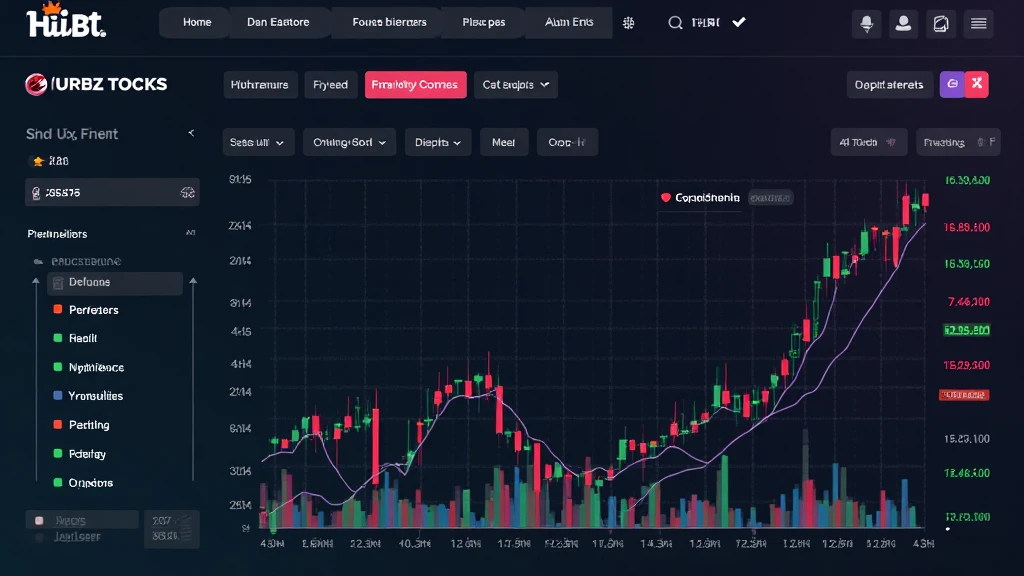1024x576 pixels.
Task: Open notifications bell icon
Action: (x=866, y=23)
